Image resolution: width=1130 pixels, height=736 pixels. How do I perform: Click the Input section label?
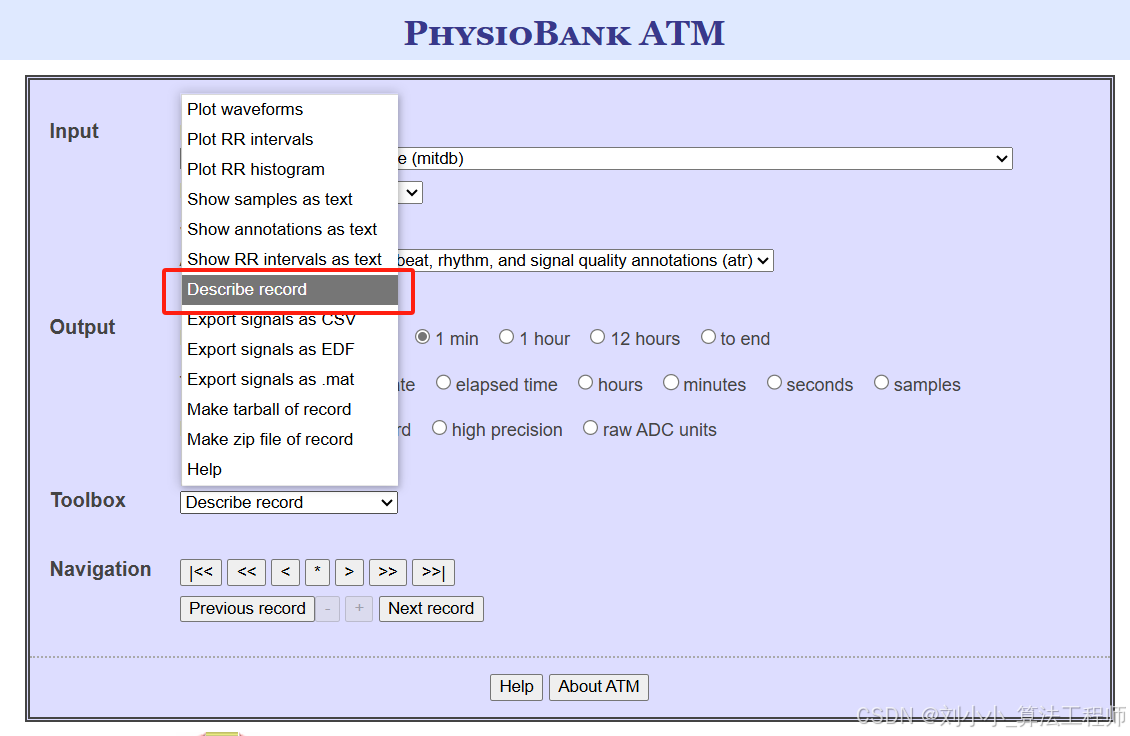coord(74,131)
